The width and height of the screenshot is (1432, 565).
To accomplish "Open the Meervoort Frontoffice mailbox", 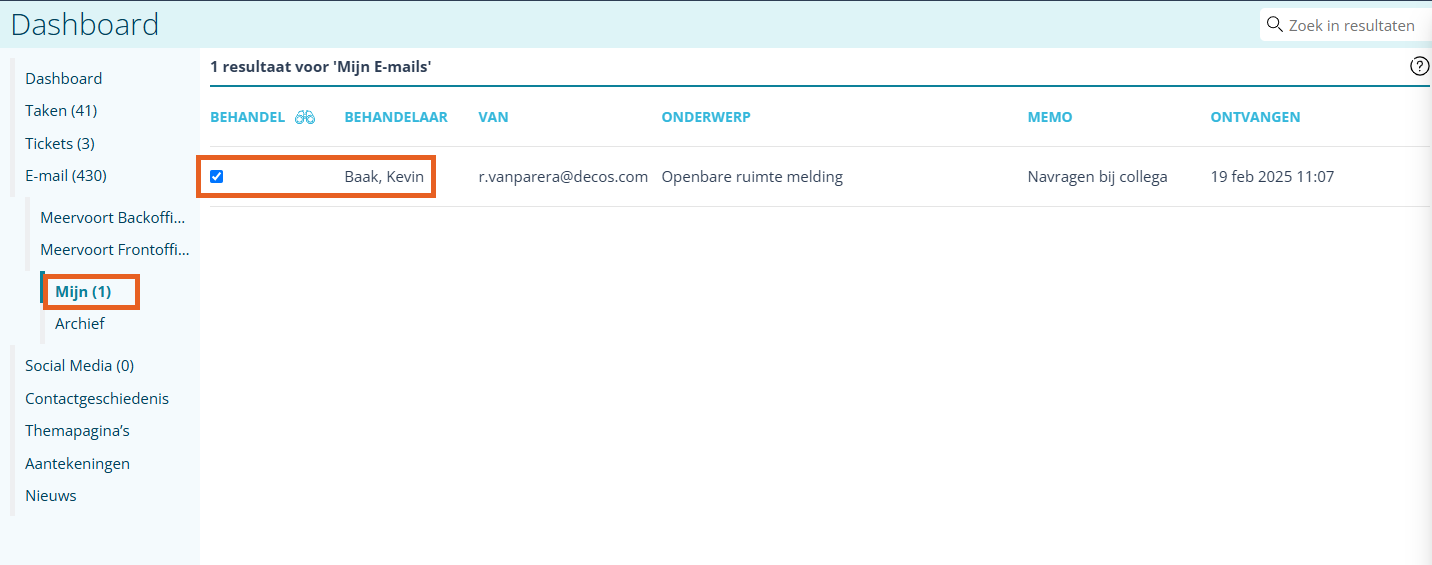I will click(x=114, y=250).
